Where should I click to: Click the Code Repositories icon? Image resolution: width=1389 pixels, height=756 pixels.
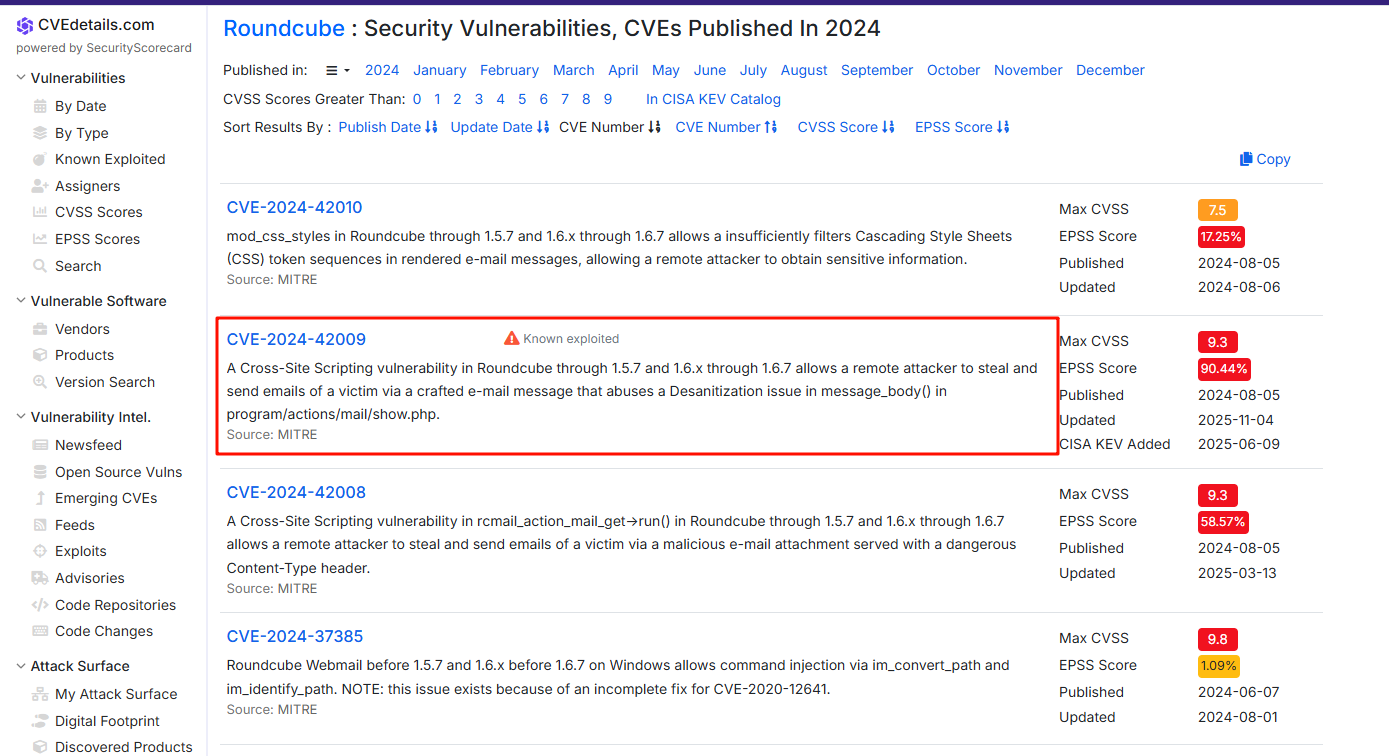(x=40, y=605)
